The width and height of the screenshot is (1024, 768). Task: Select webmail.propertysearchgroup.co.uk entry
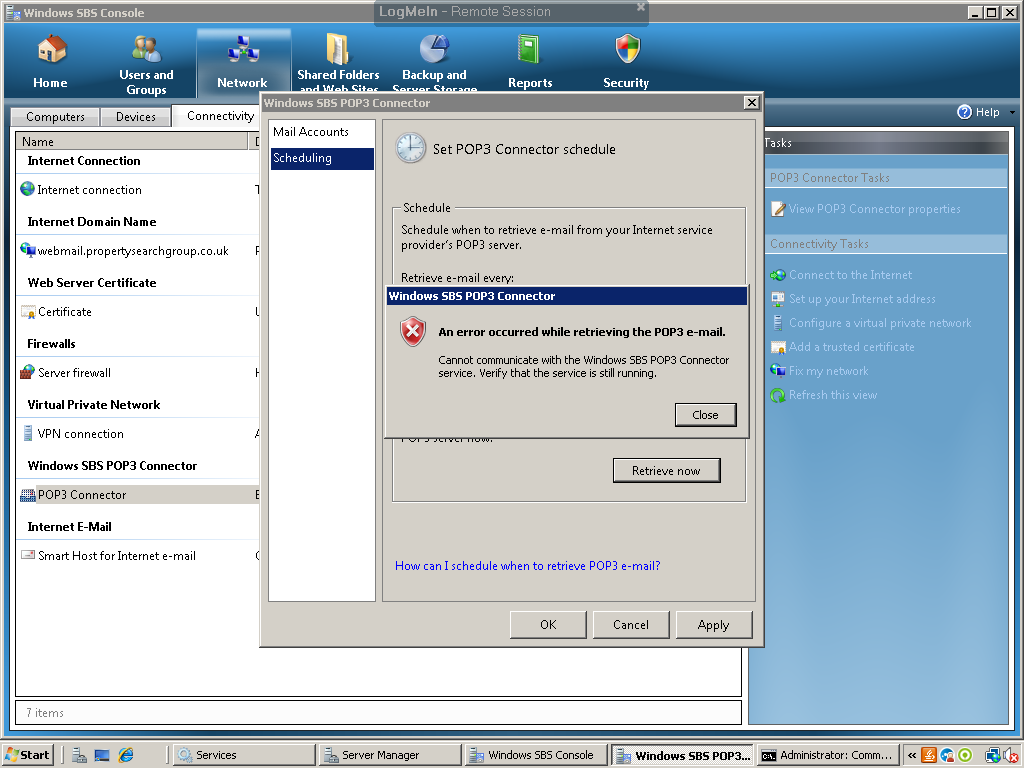[133, 251]
